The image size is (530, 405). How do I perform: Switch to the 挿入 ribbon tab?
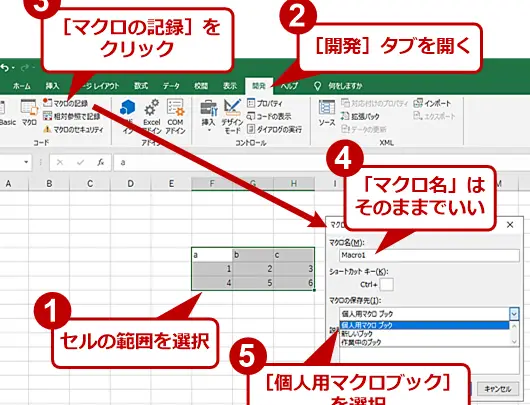pos(52,86)
